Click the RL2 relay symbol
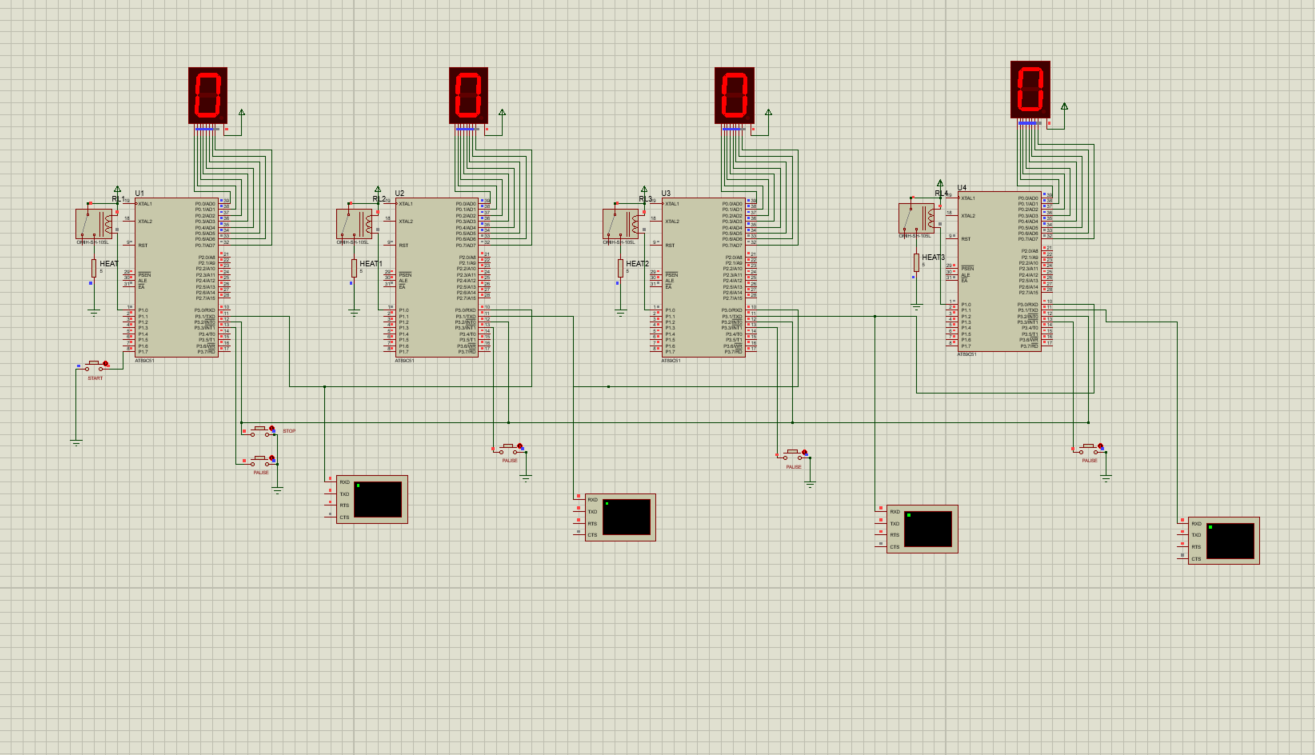 click(355, 223)
